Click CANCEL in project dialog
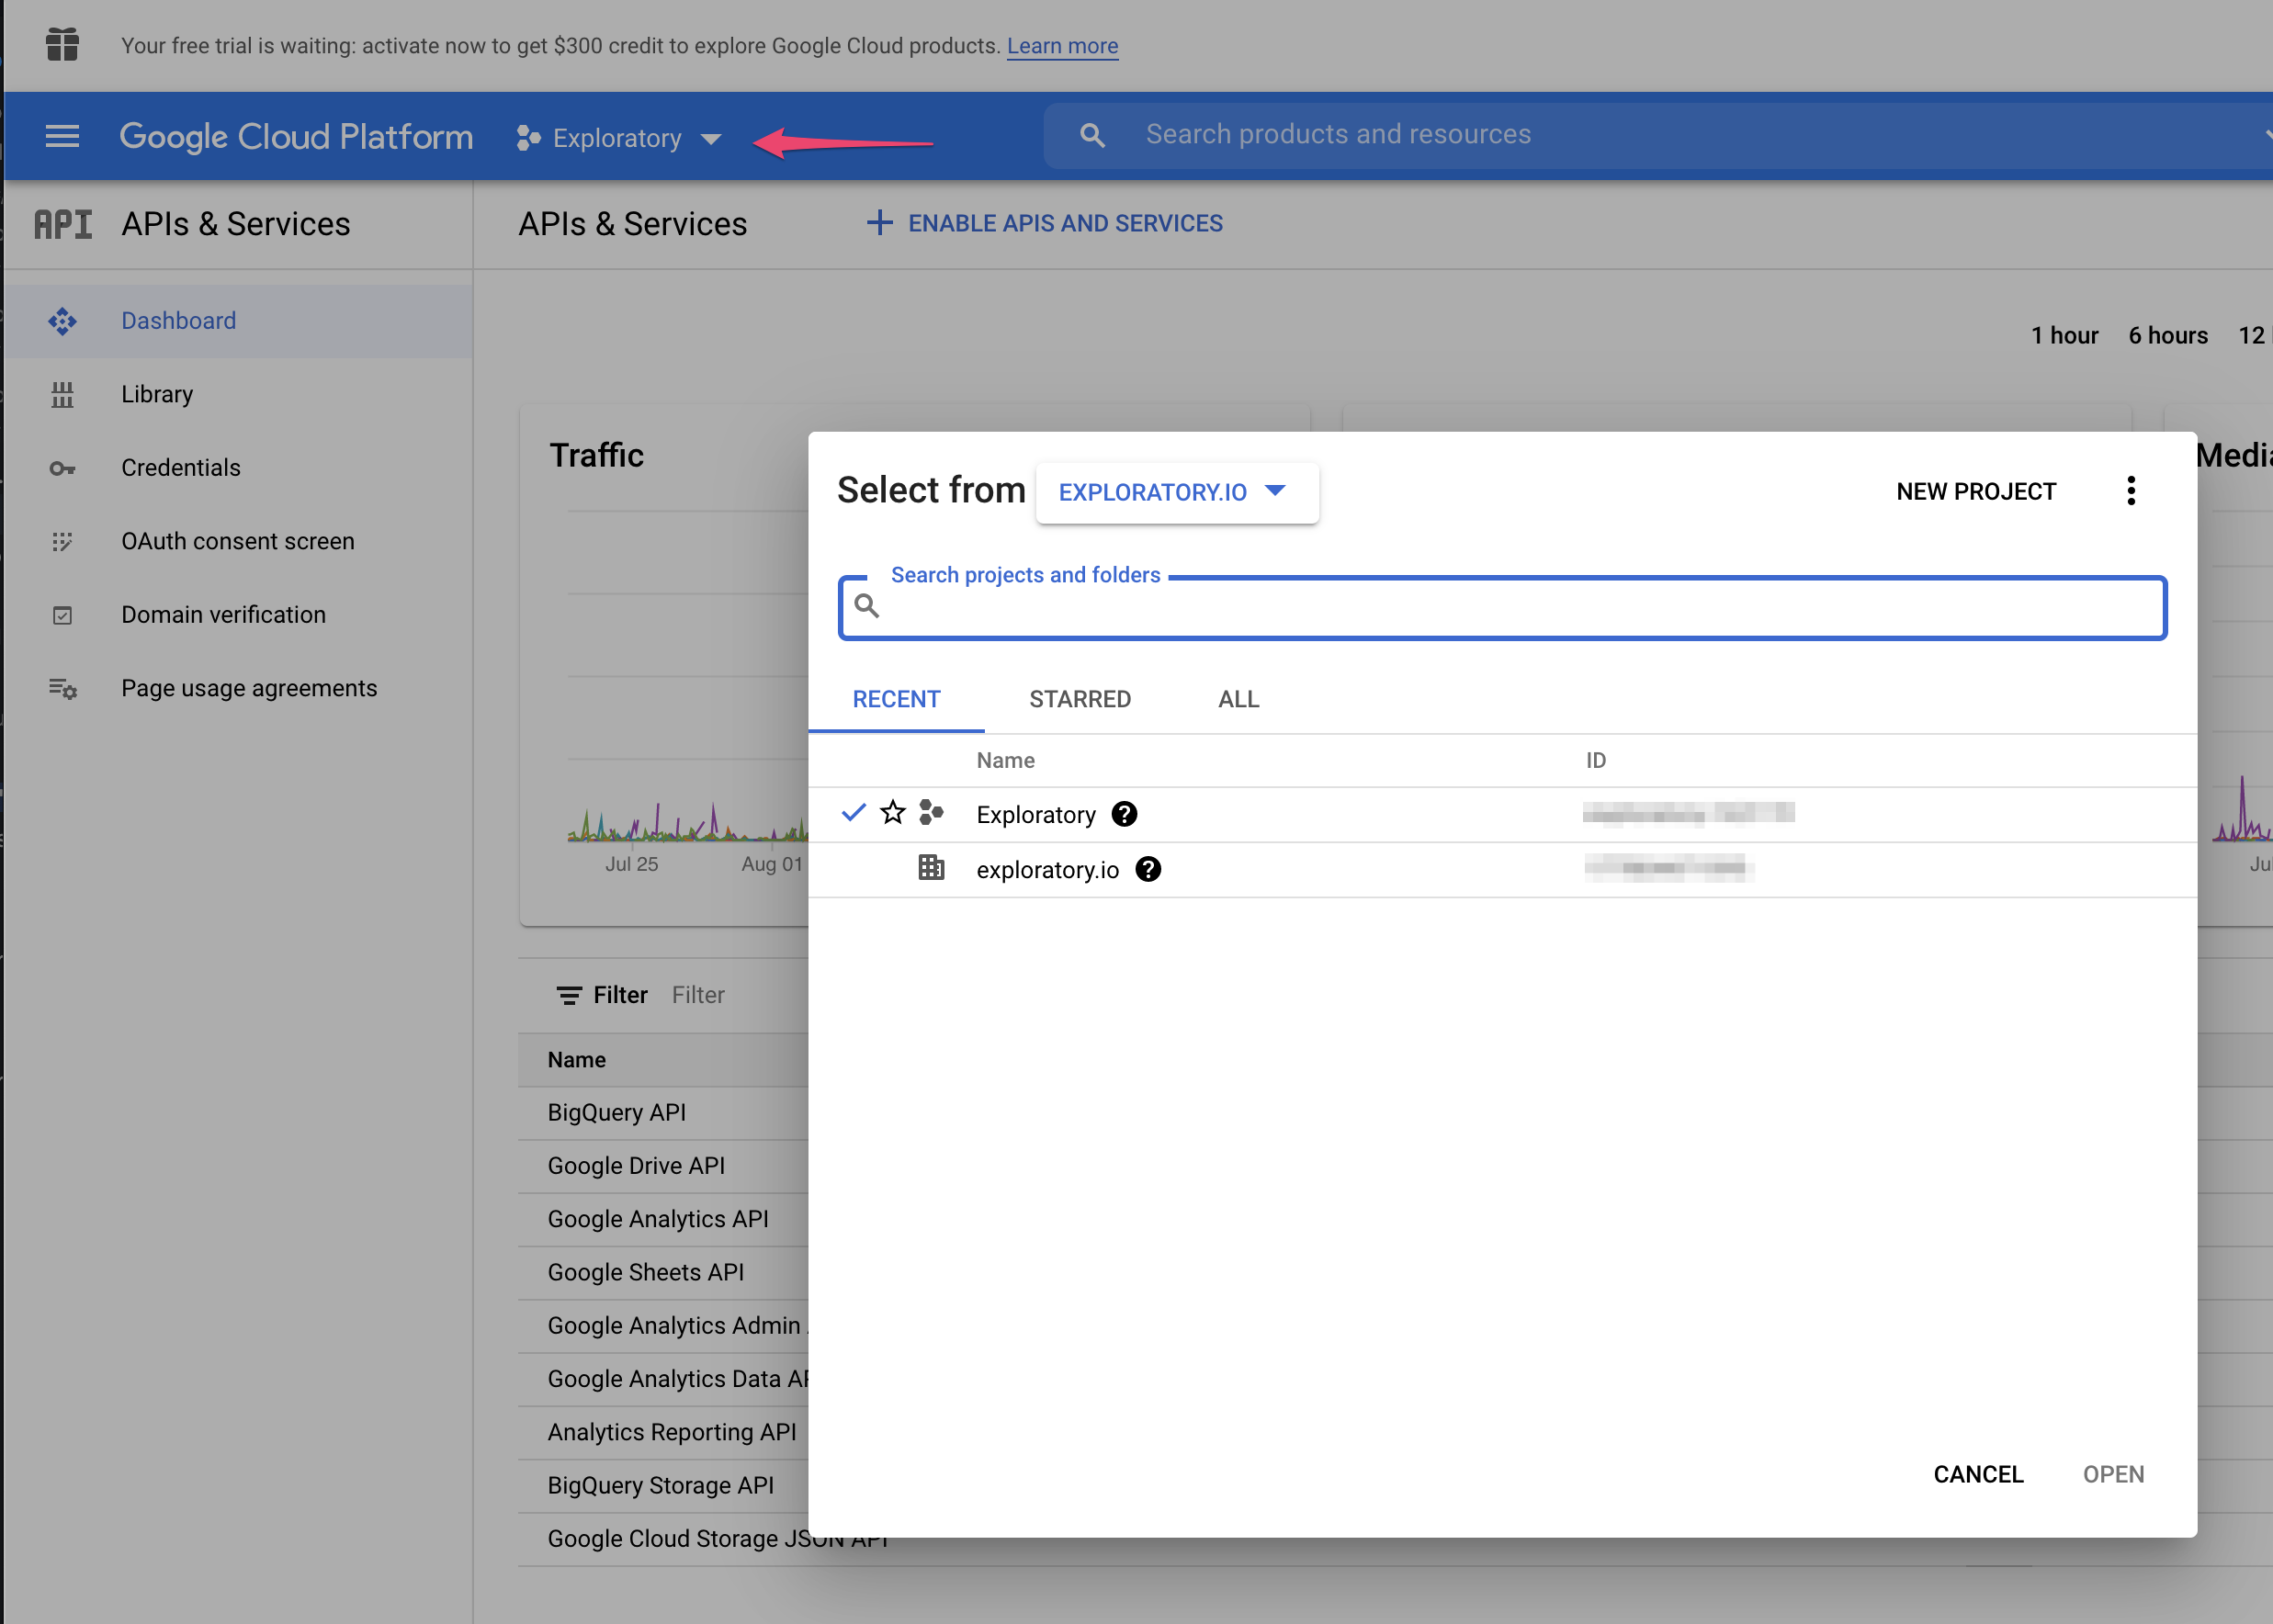Viewport: 2273px width, 1624px height. (x=1978, y=1474)
